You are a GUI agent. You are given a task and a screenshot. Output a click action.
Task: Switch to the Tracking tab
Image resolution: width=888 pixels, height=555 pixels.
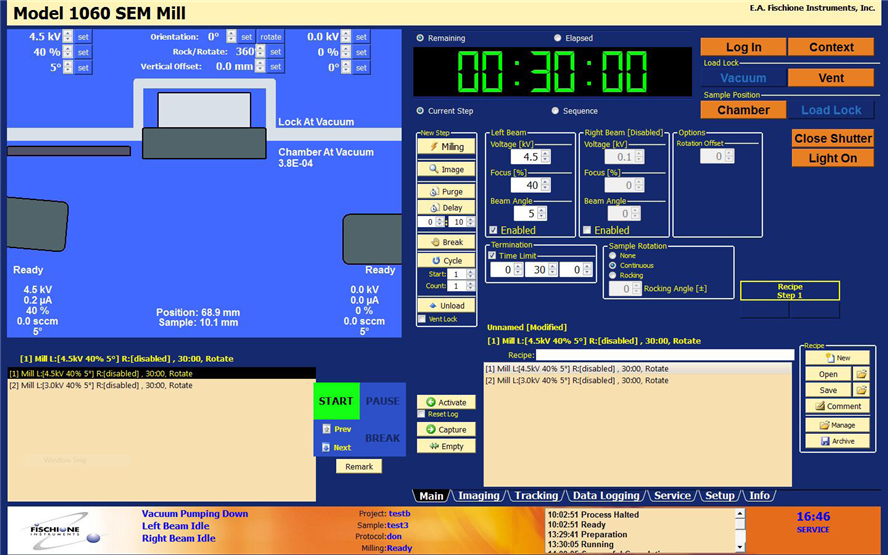pos(536,496)
